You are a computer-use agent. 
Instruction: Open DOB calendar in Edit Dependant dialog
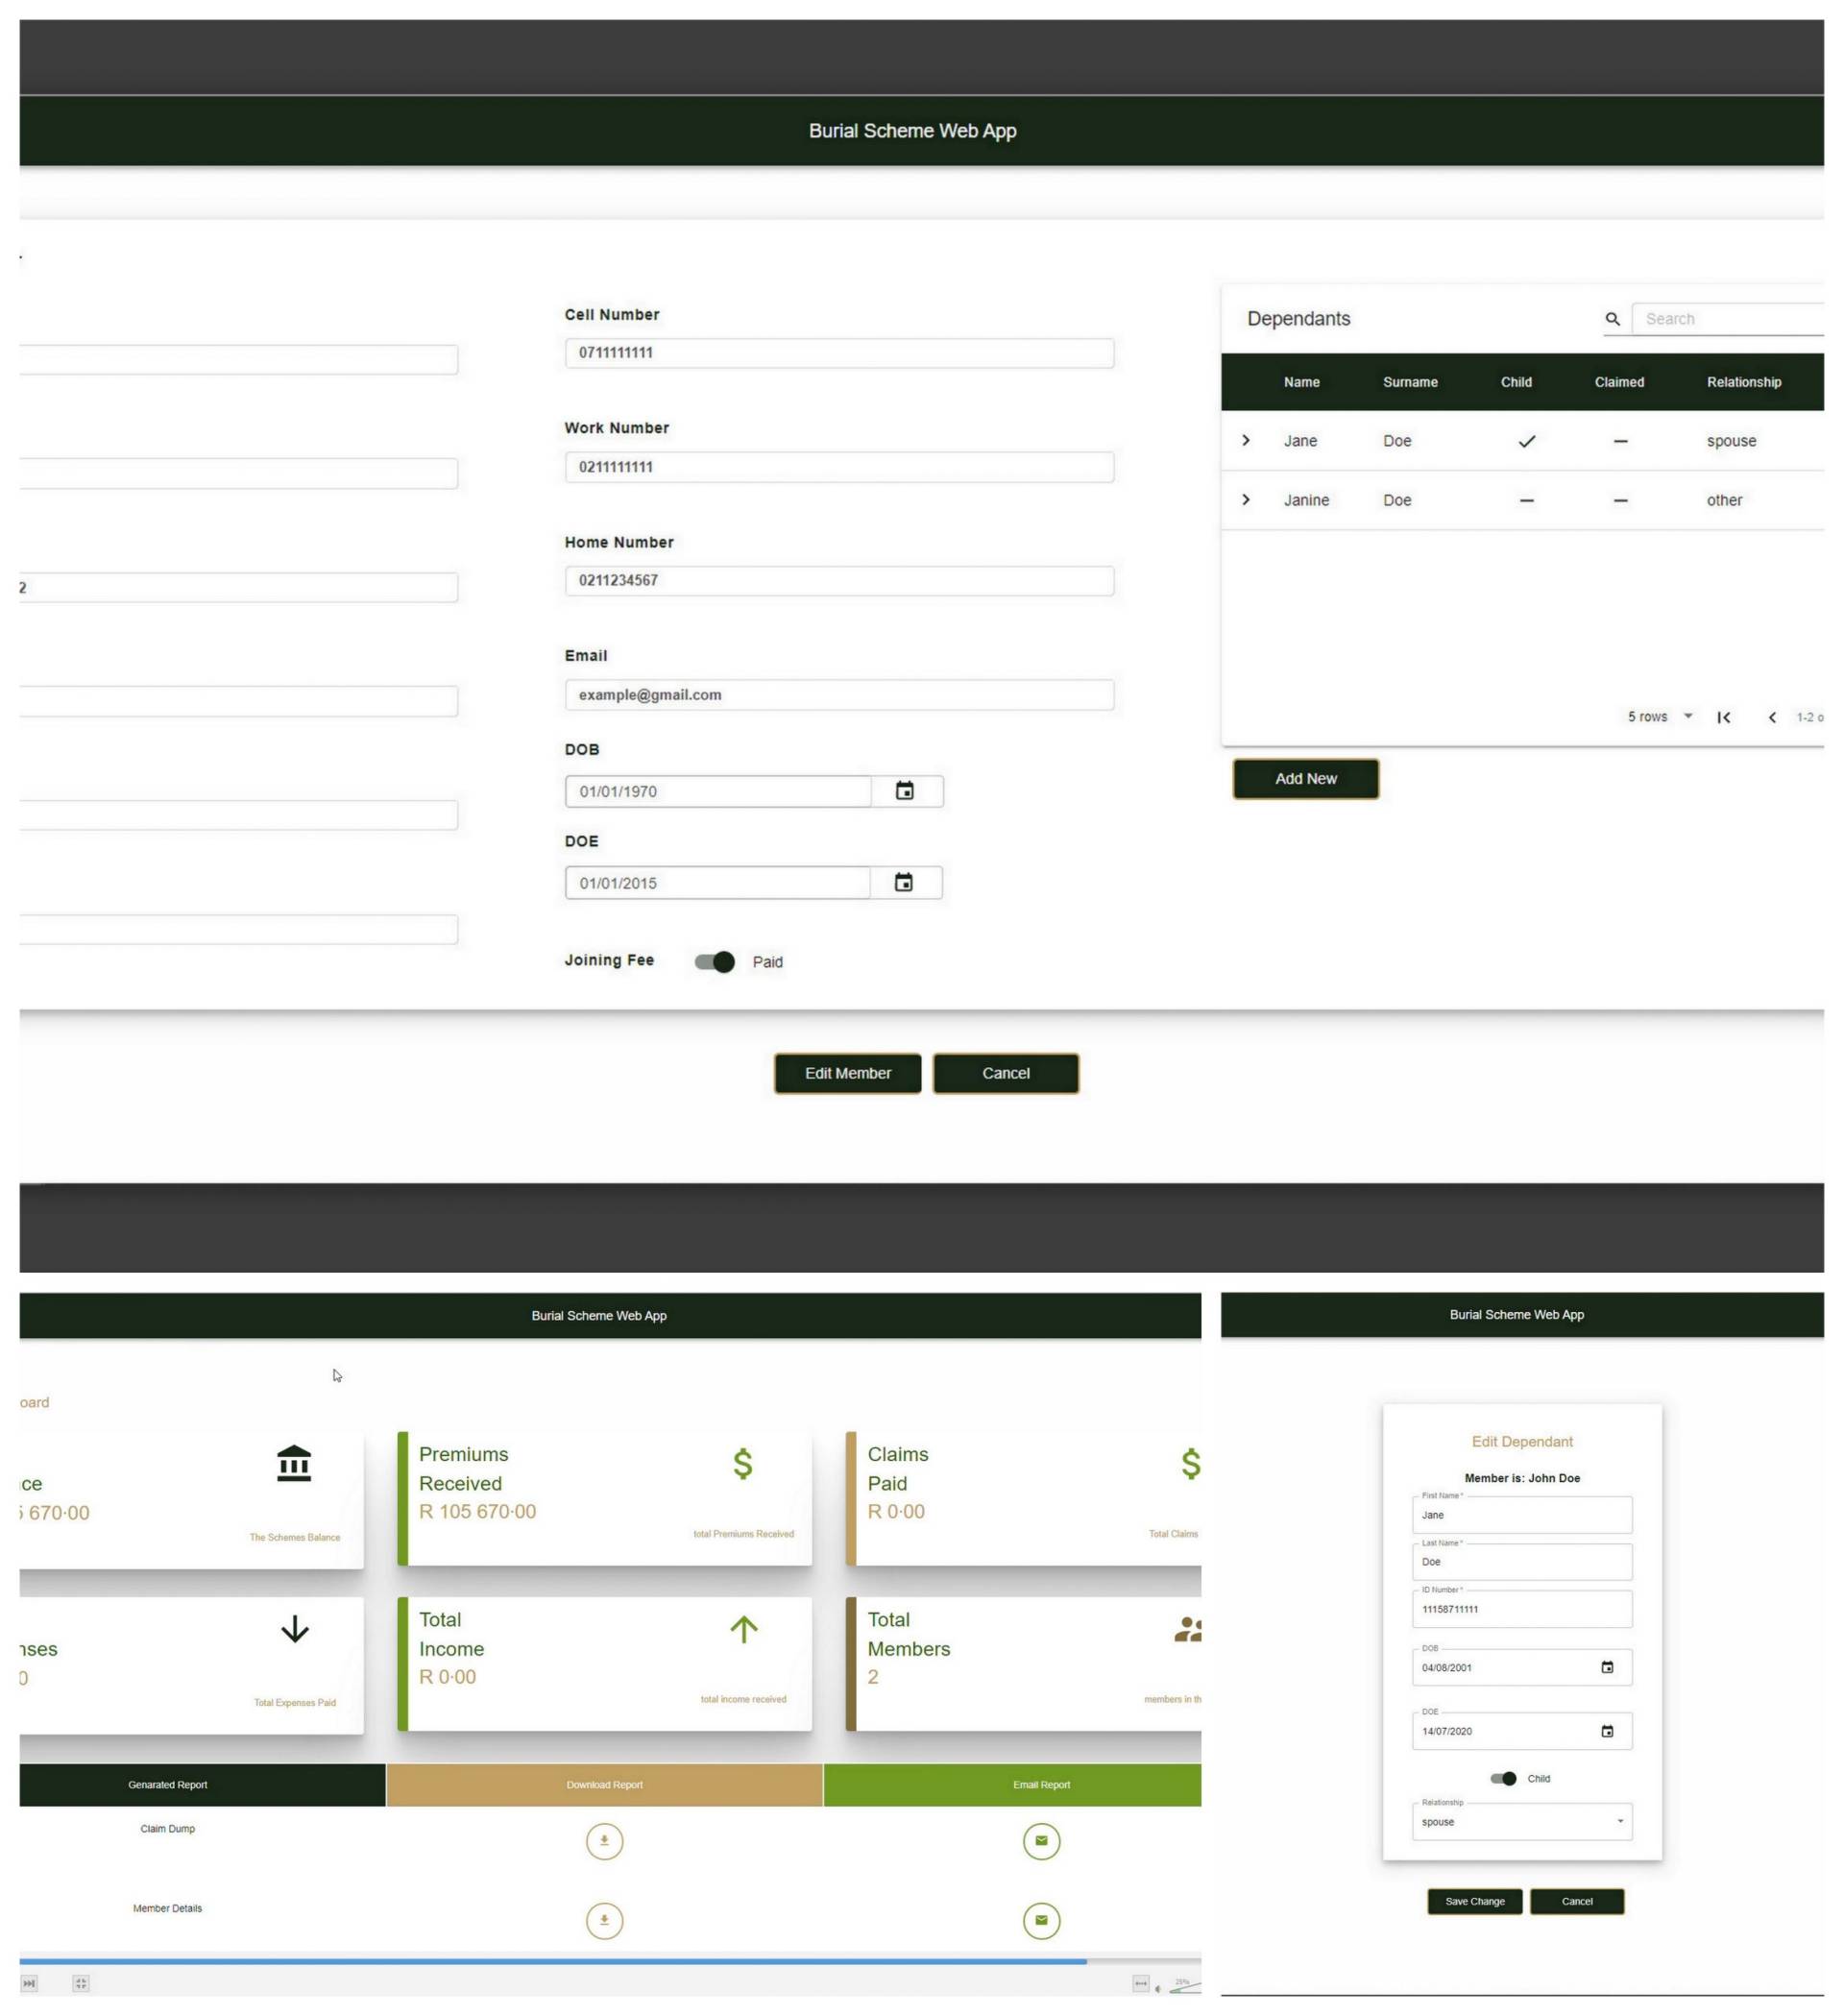[1607, 1667]
